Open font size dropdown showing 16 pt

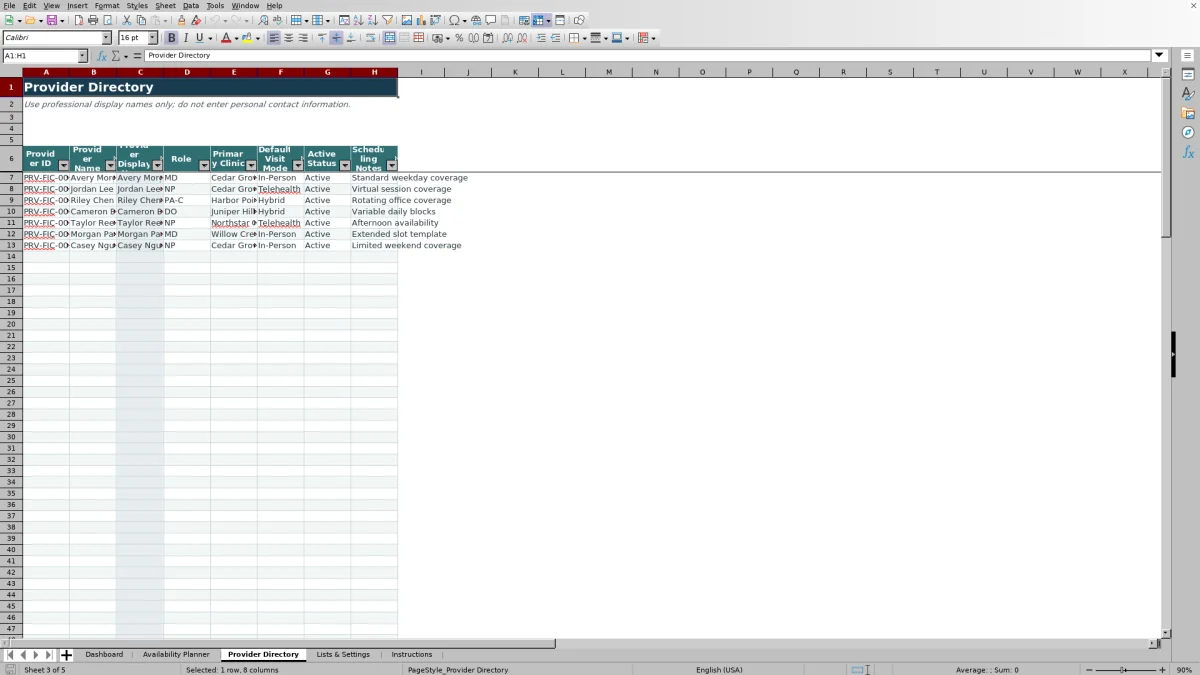click(153, 38)
